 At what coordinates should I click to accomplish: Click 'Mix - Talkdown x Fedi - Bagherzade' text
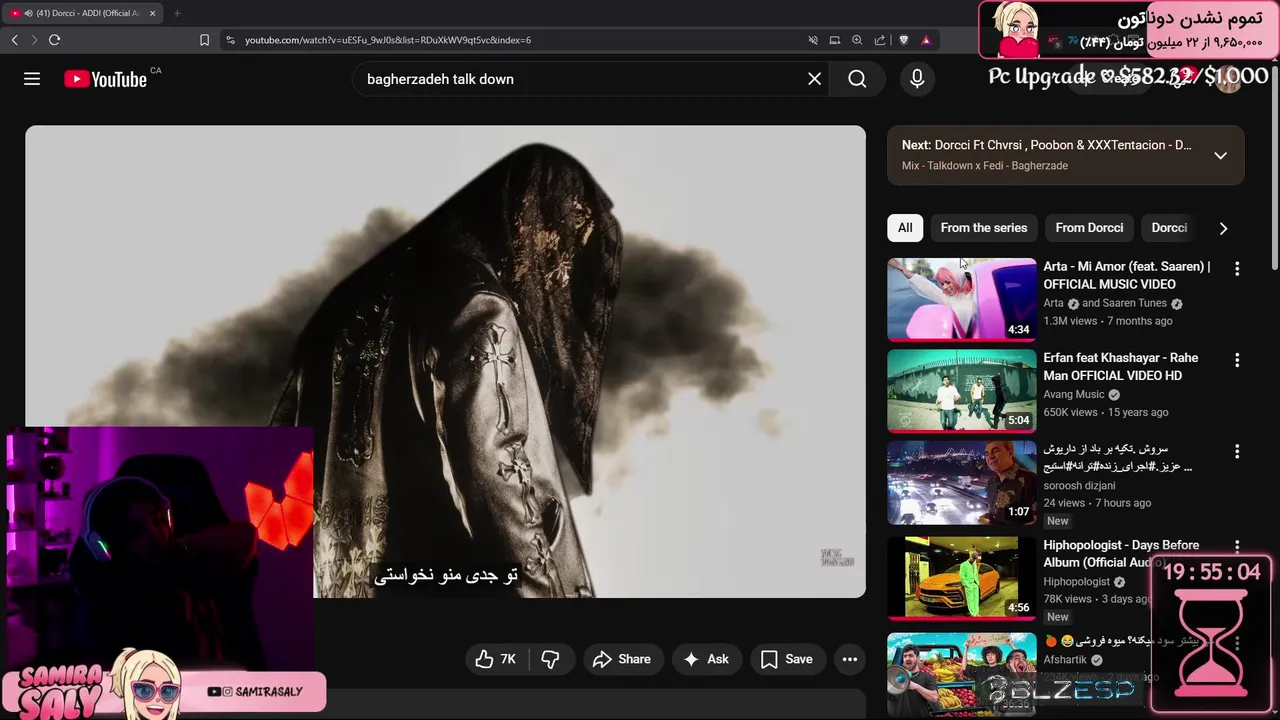coord(984,166)
